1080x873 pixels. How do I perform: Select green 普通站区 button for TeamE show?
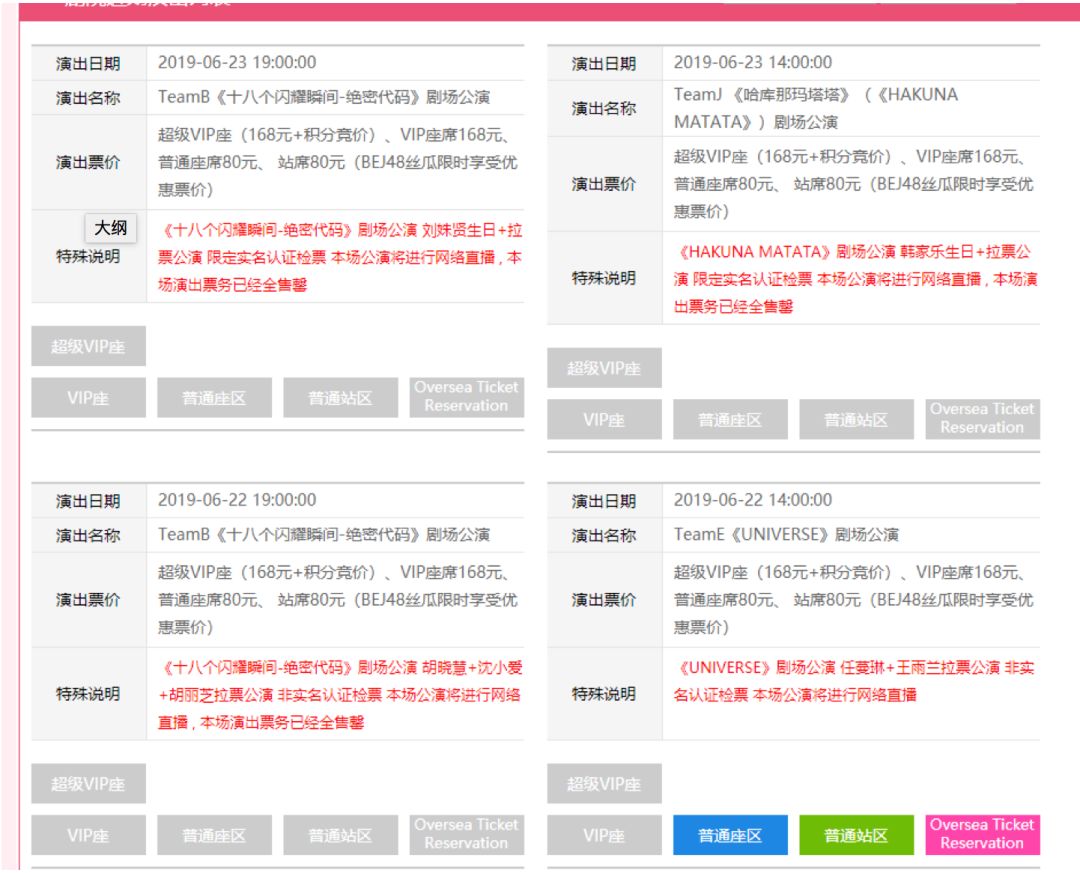click(856, 835)
